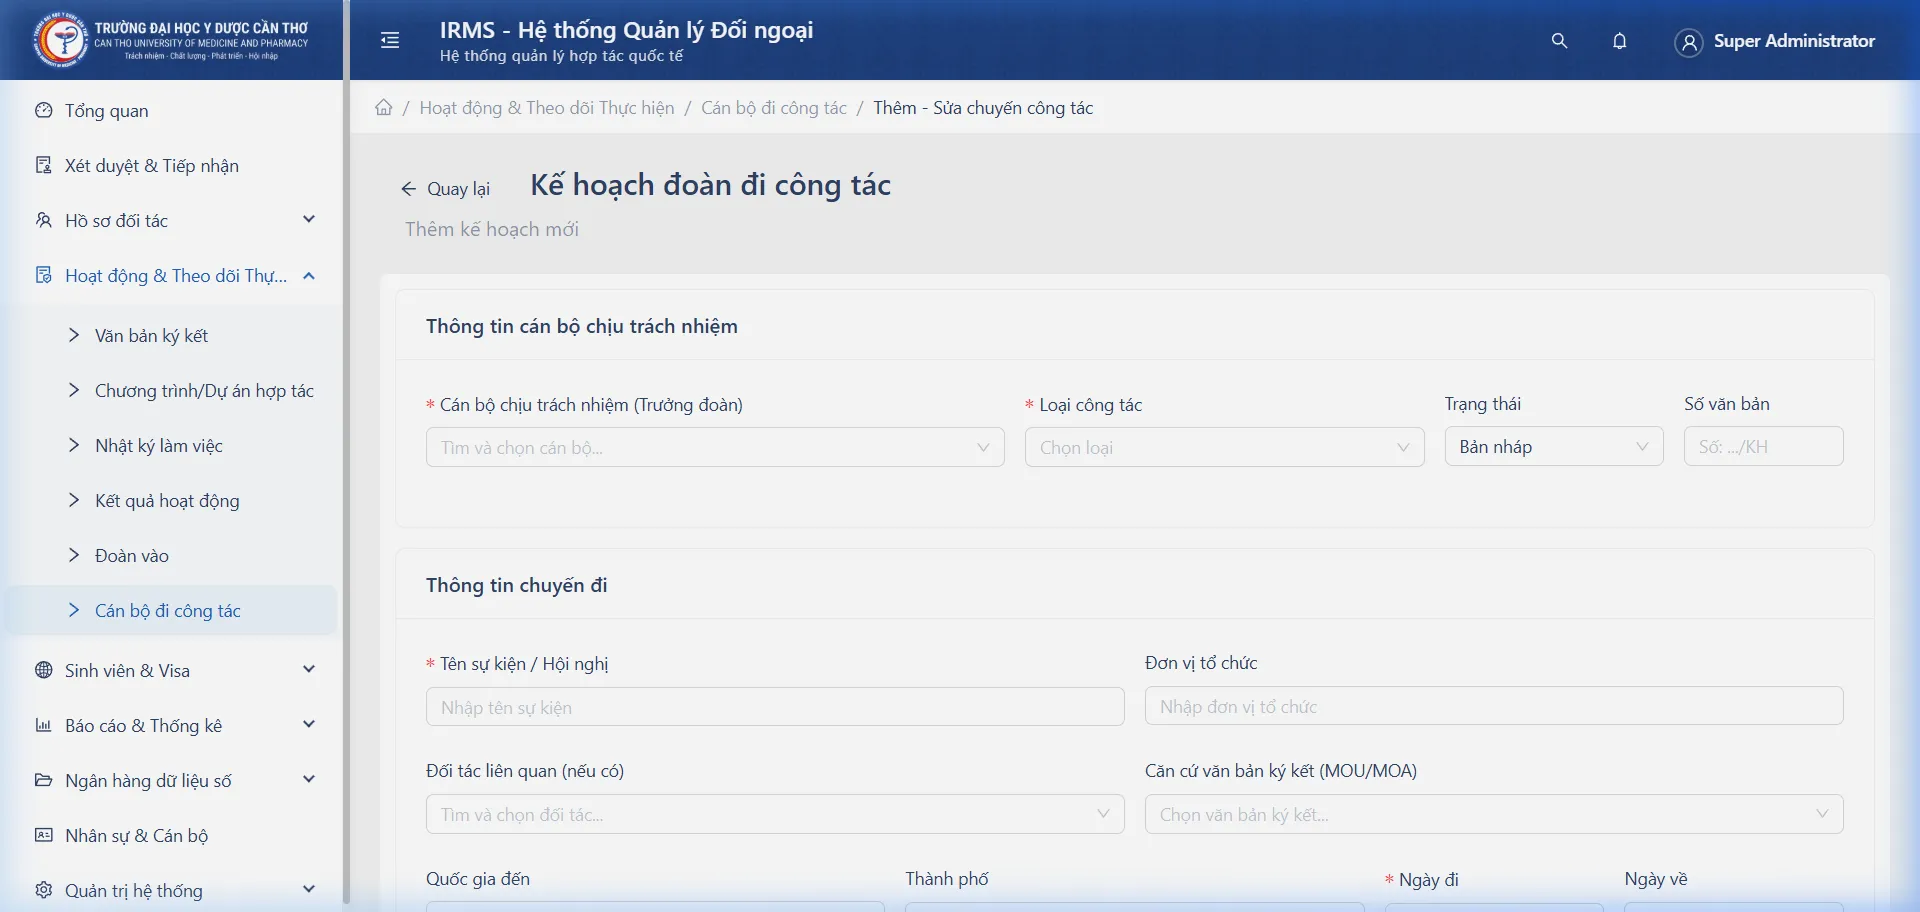Click the Super Administrator avatar icon

point(1688,42)
